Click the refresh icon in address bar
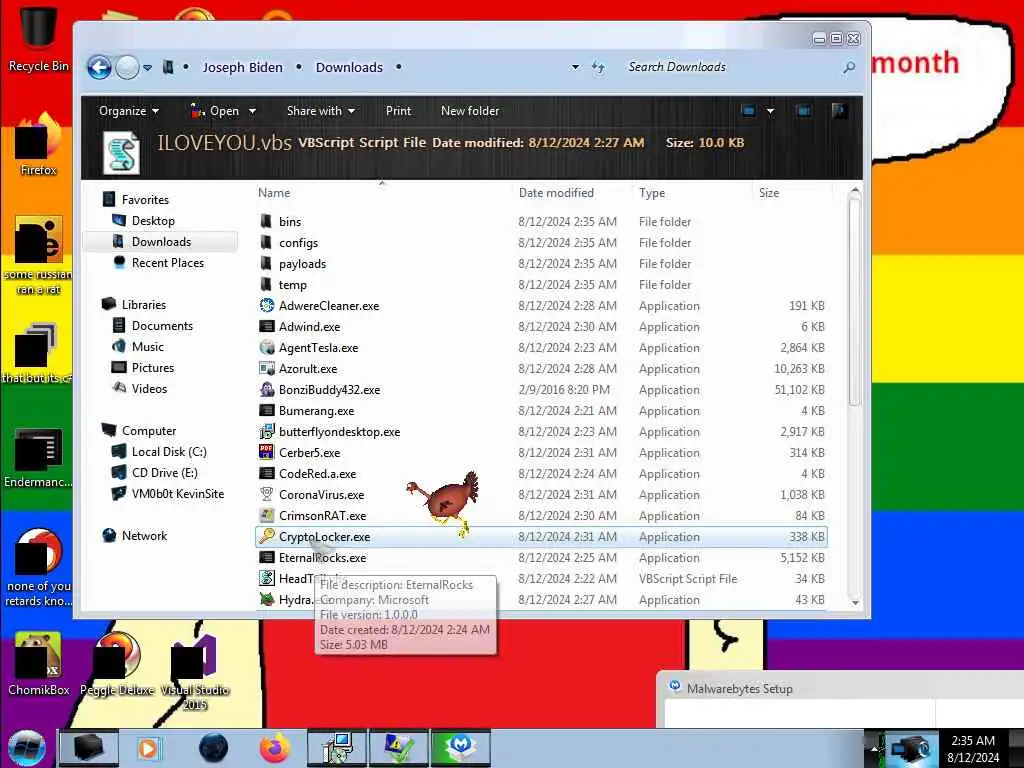This screenshot has height=768, width=1024. pos(598,67)
